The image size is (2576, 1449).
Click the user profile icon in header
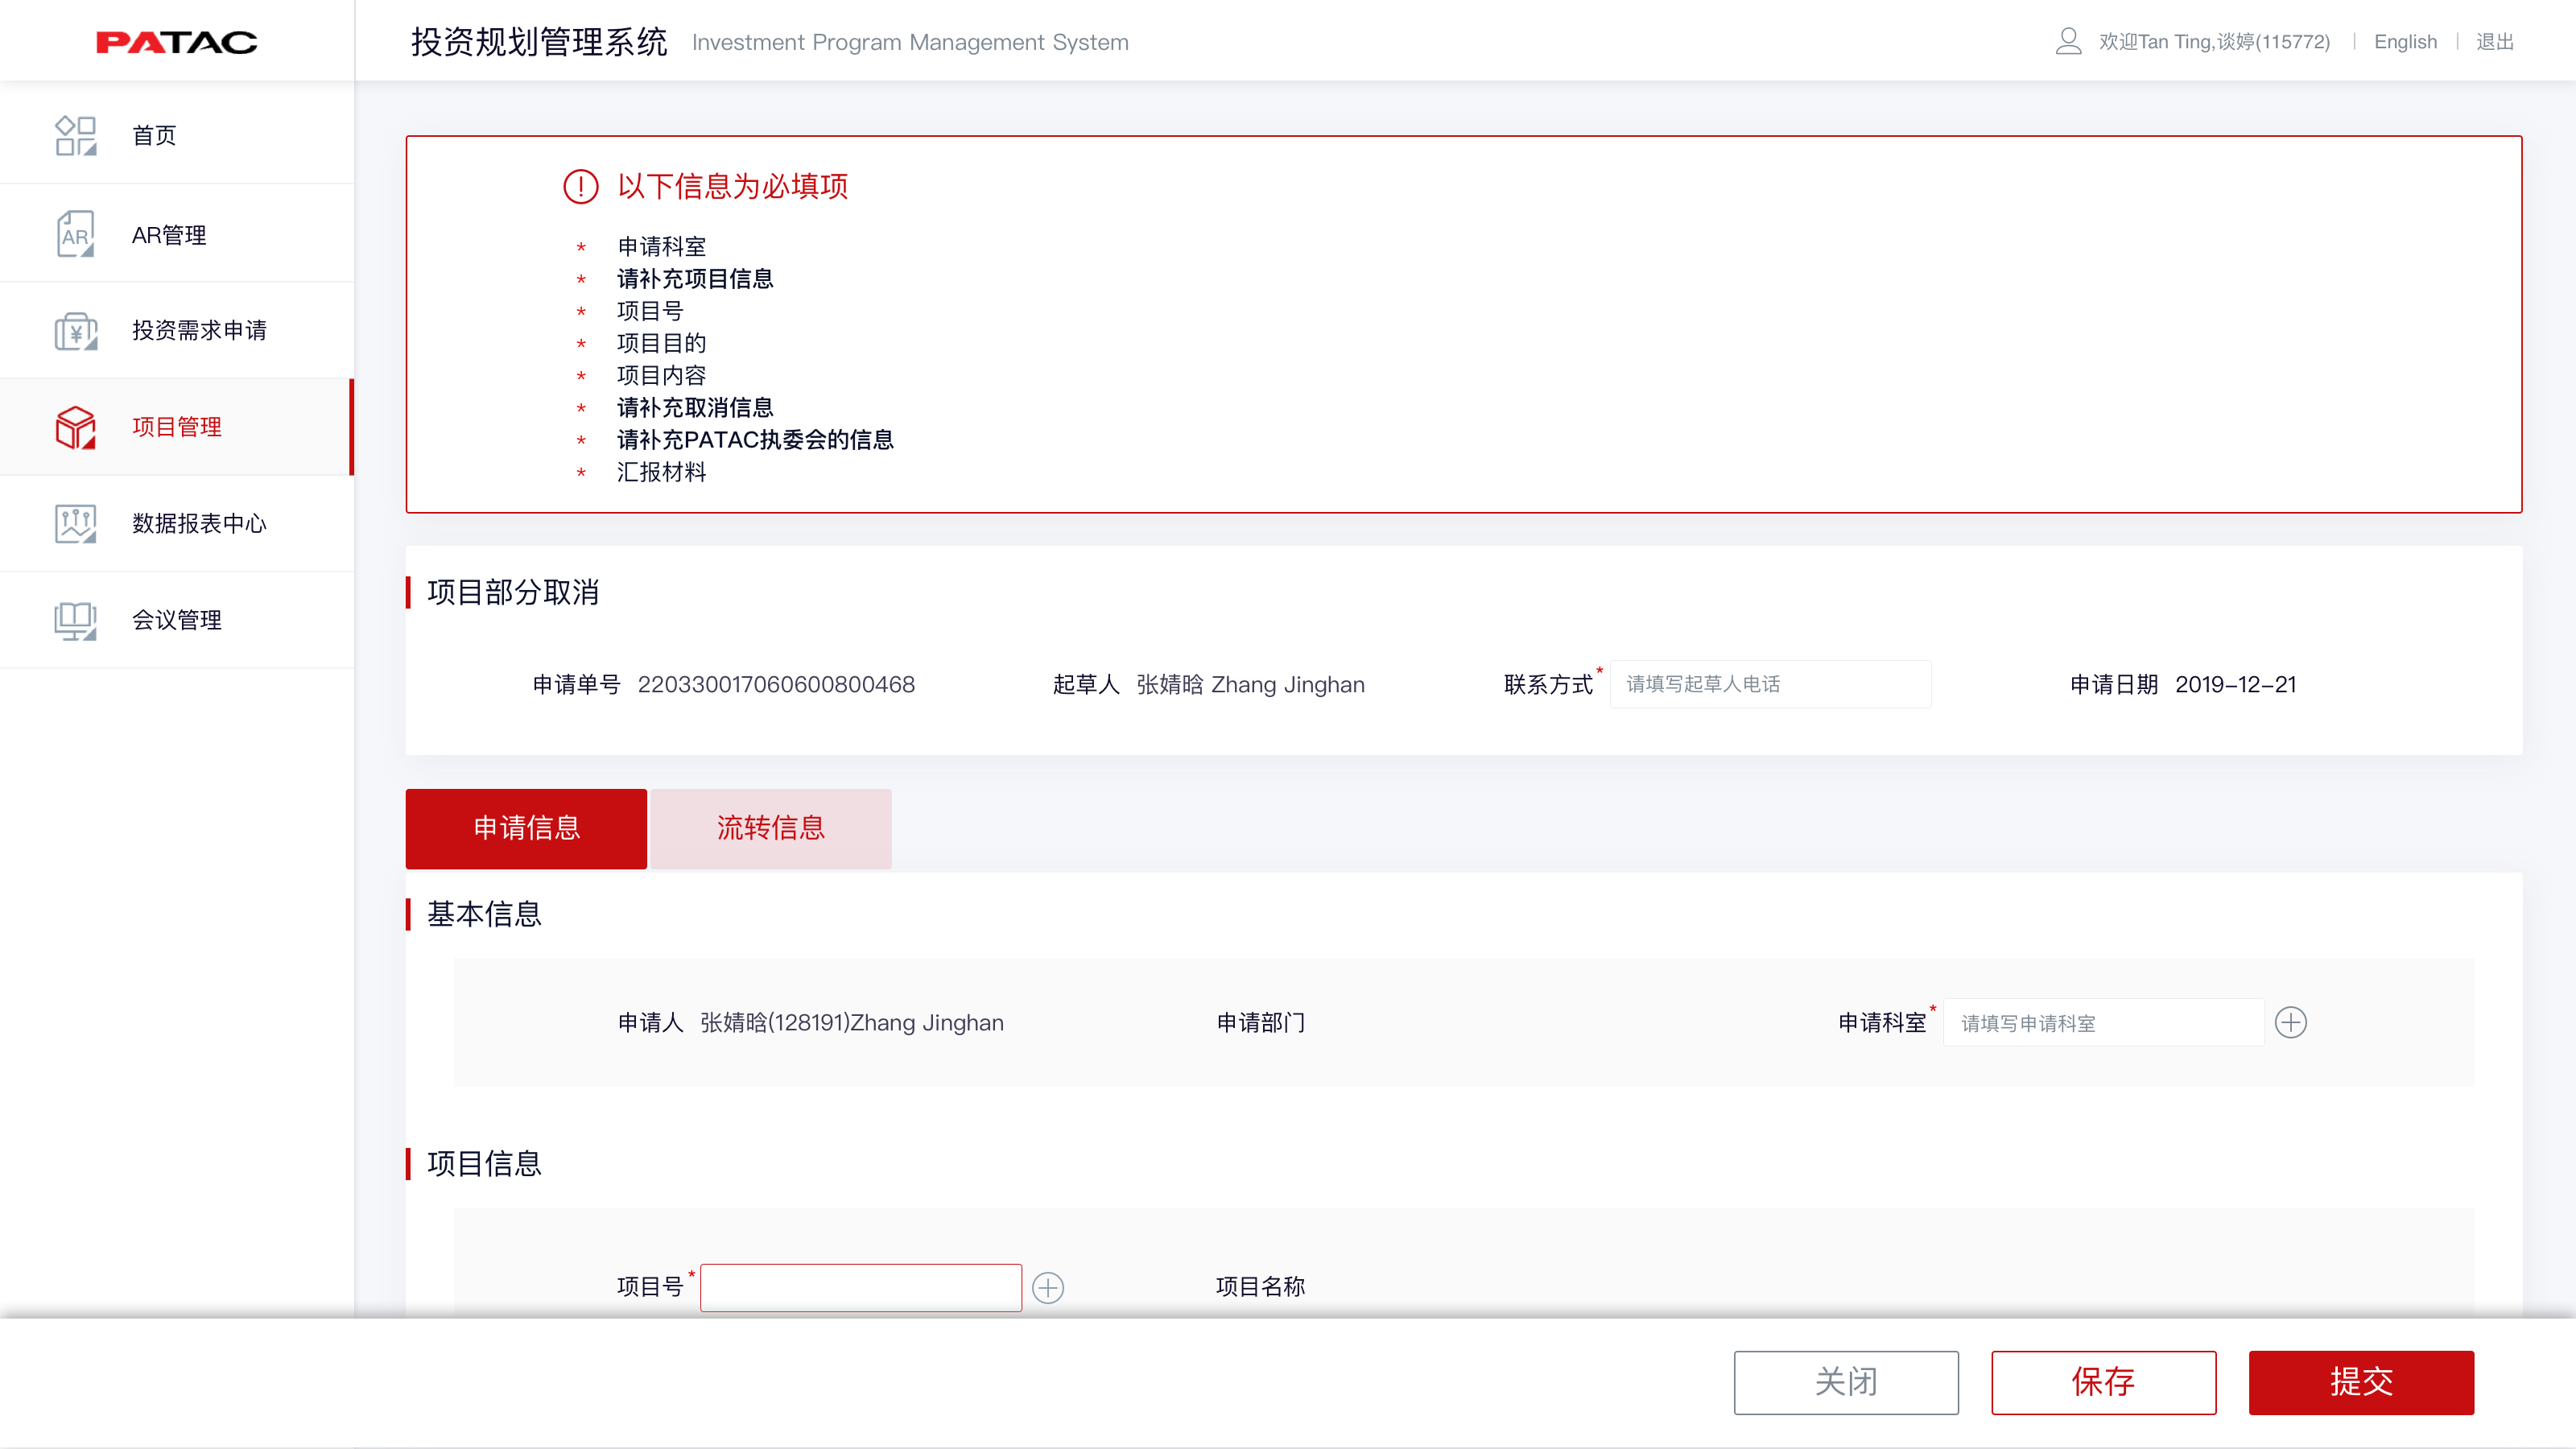pos(2068,41)
